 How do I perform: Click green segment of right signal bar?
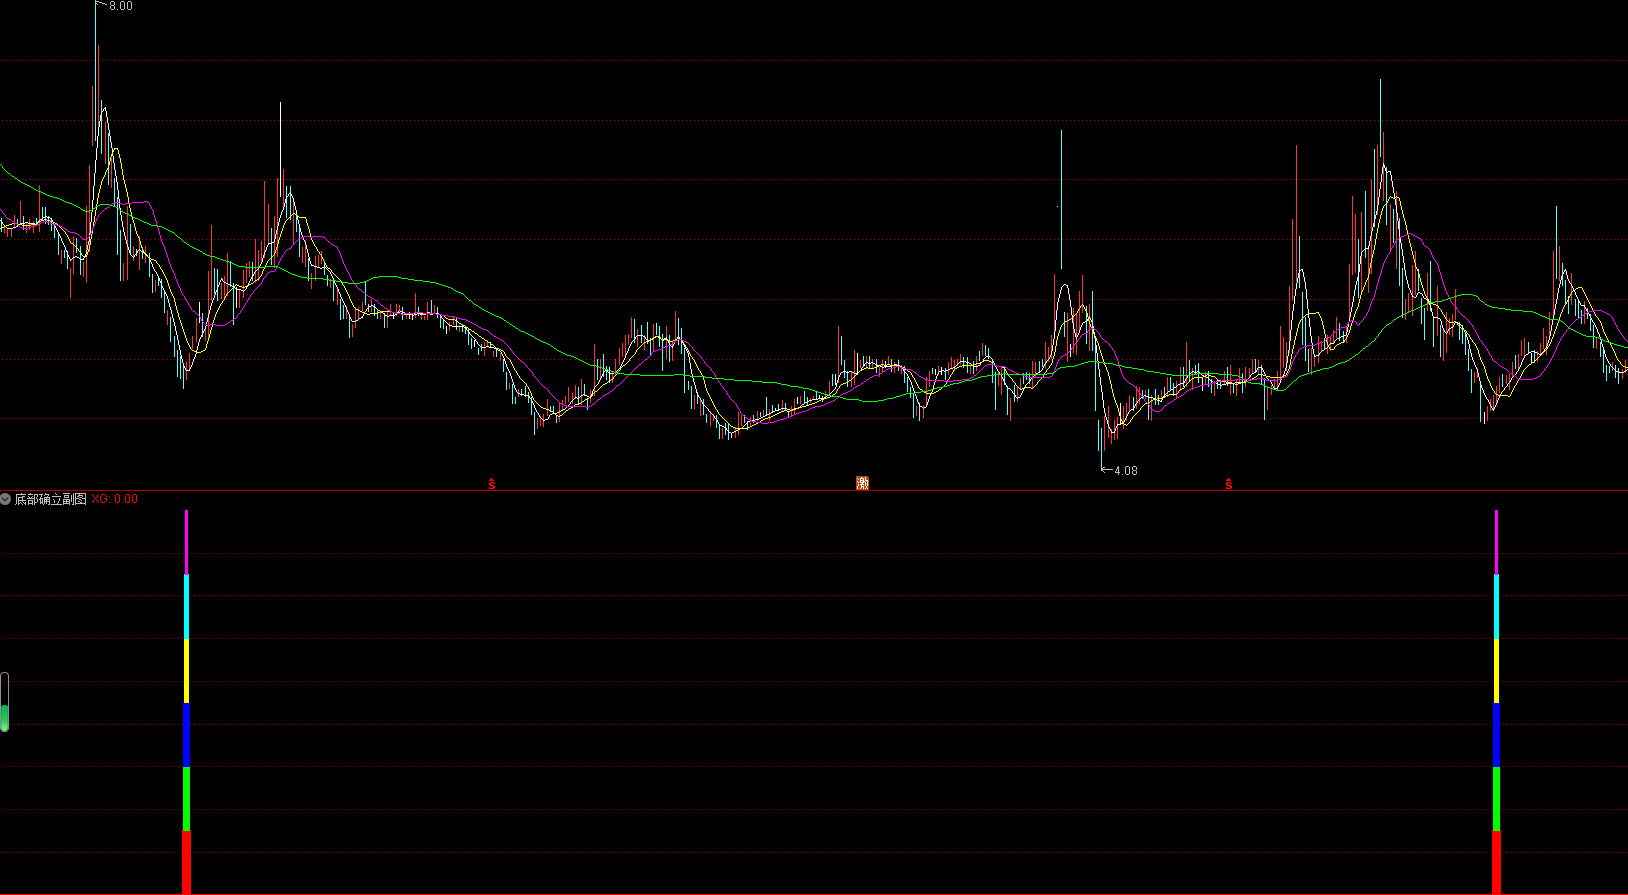[1496, 799]
